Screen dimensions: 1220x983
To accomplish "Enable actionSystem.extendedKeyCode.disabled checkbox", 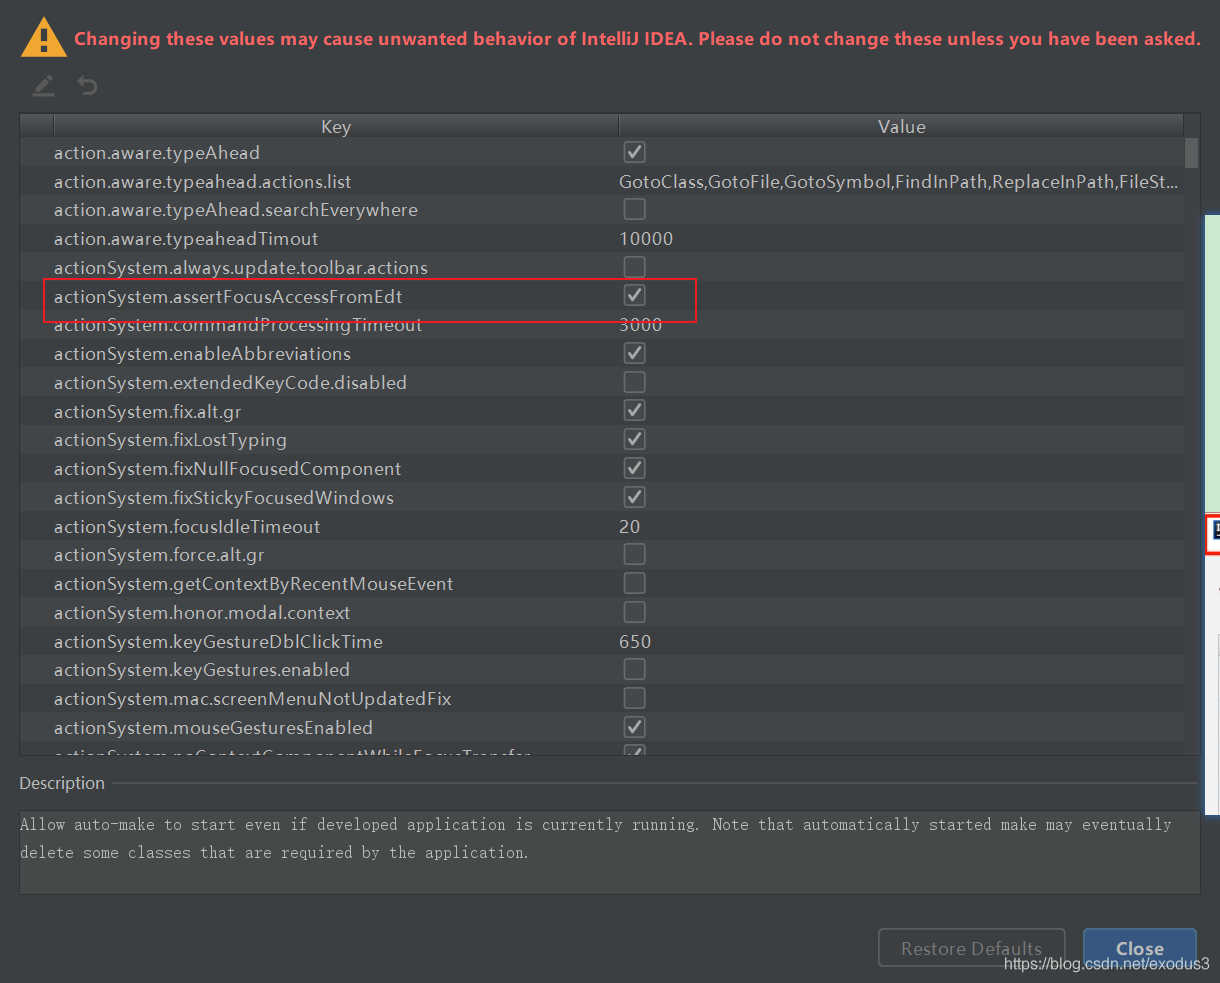I will point(634,382).
